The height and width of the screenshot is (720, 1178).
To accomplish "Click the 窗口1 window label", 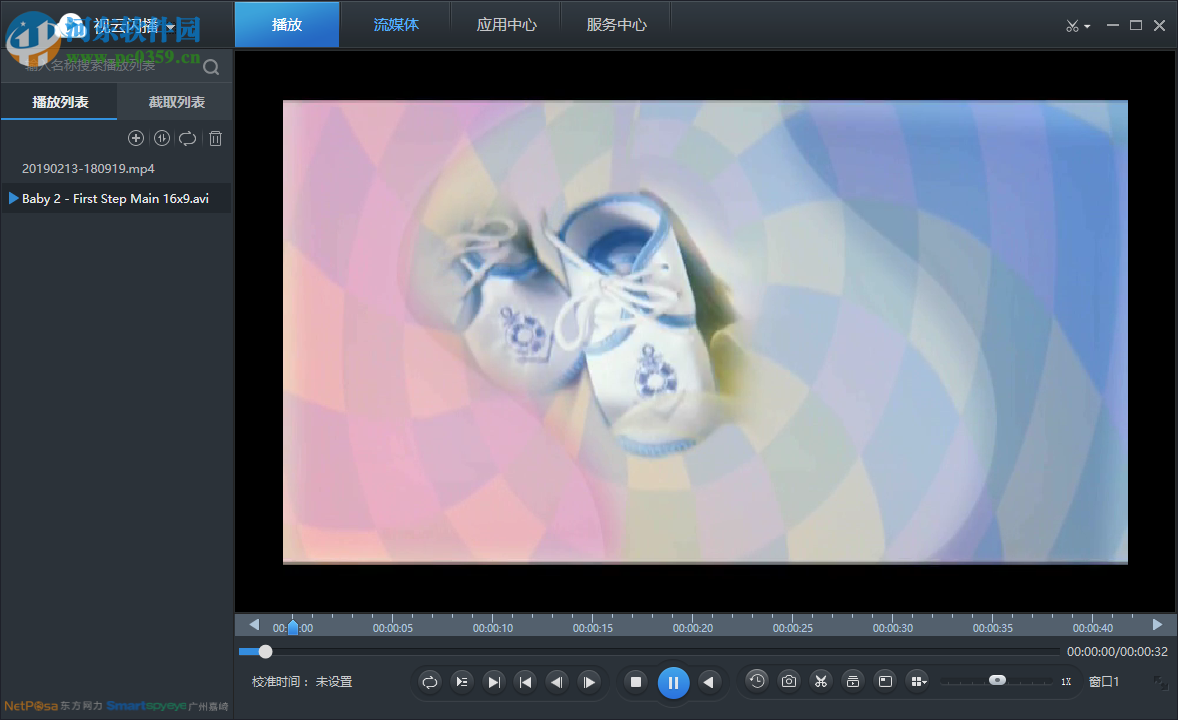I will [1104, 682].
